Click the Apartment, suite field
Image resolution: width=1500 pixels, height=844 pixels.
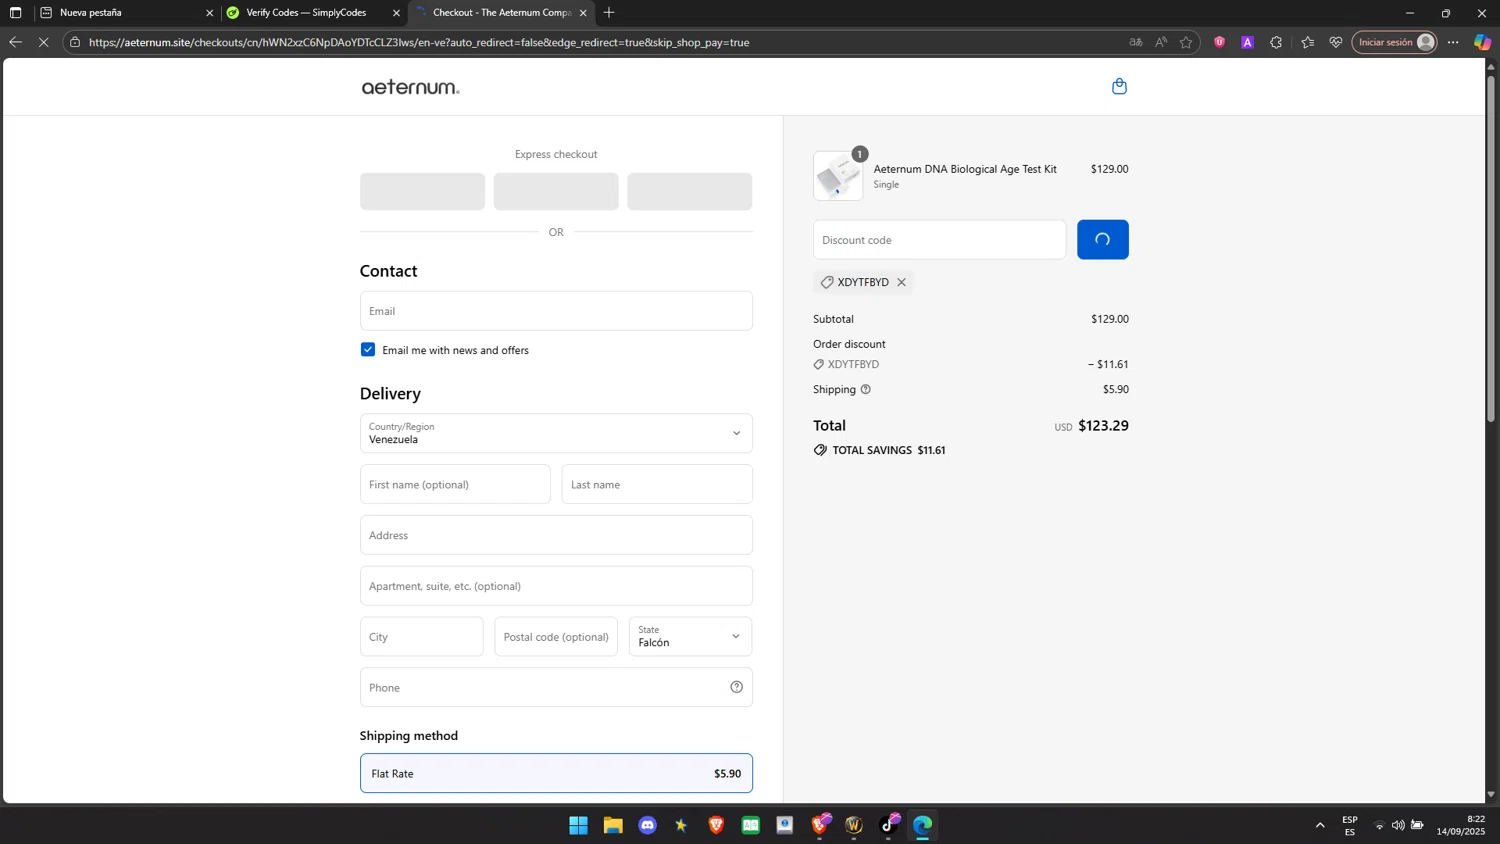click(x=556, y=586)
